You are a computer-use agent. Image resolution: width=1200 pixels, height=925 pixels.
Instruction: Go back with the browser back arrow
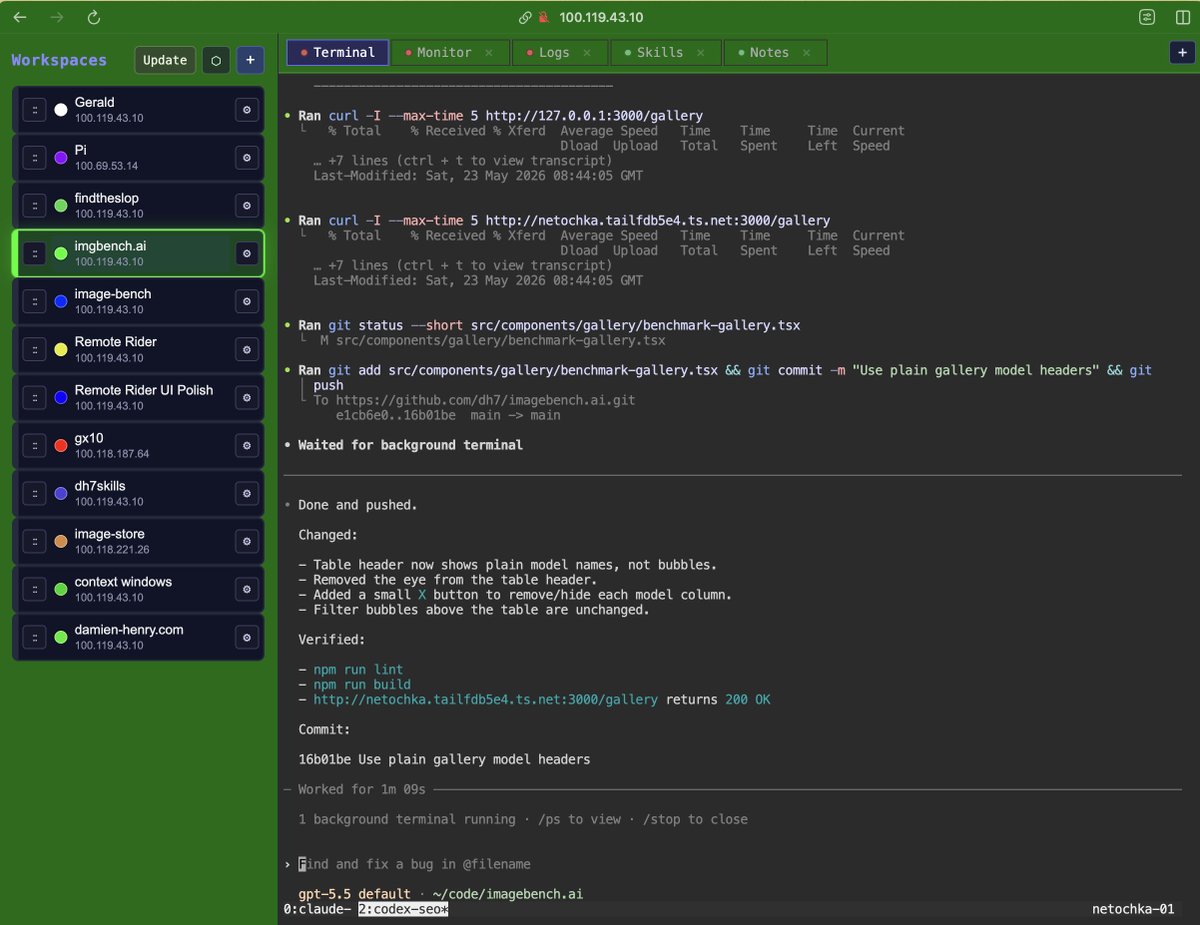(x=20, y=17)
